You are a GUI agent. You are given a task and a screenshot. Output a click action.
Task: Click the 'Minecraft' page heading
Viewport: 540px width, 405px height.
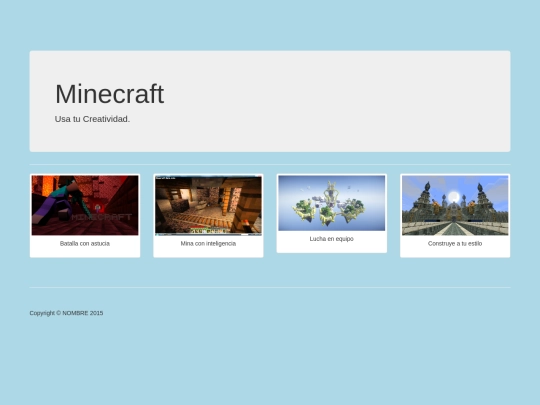[110, 94]
